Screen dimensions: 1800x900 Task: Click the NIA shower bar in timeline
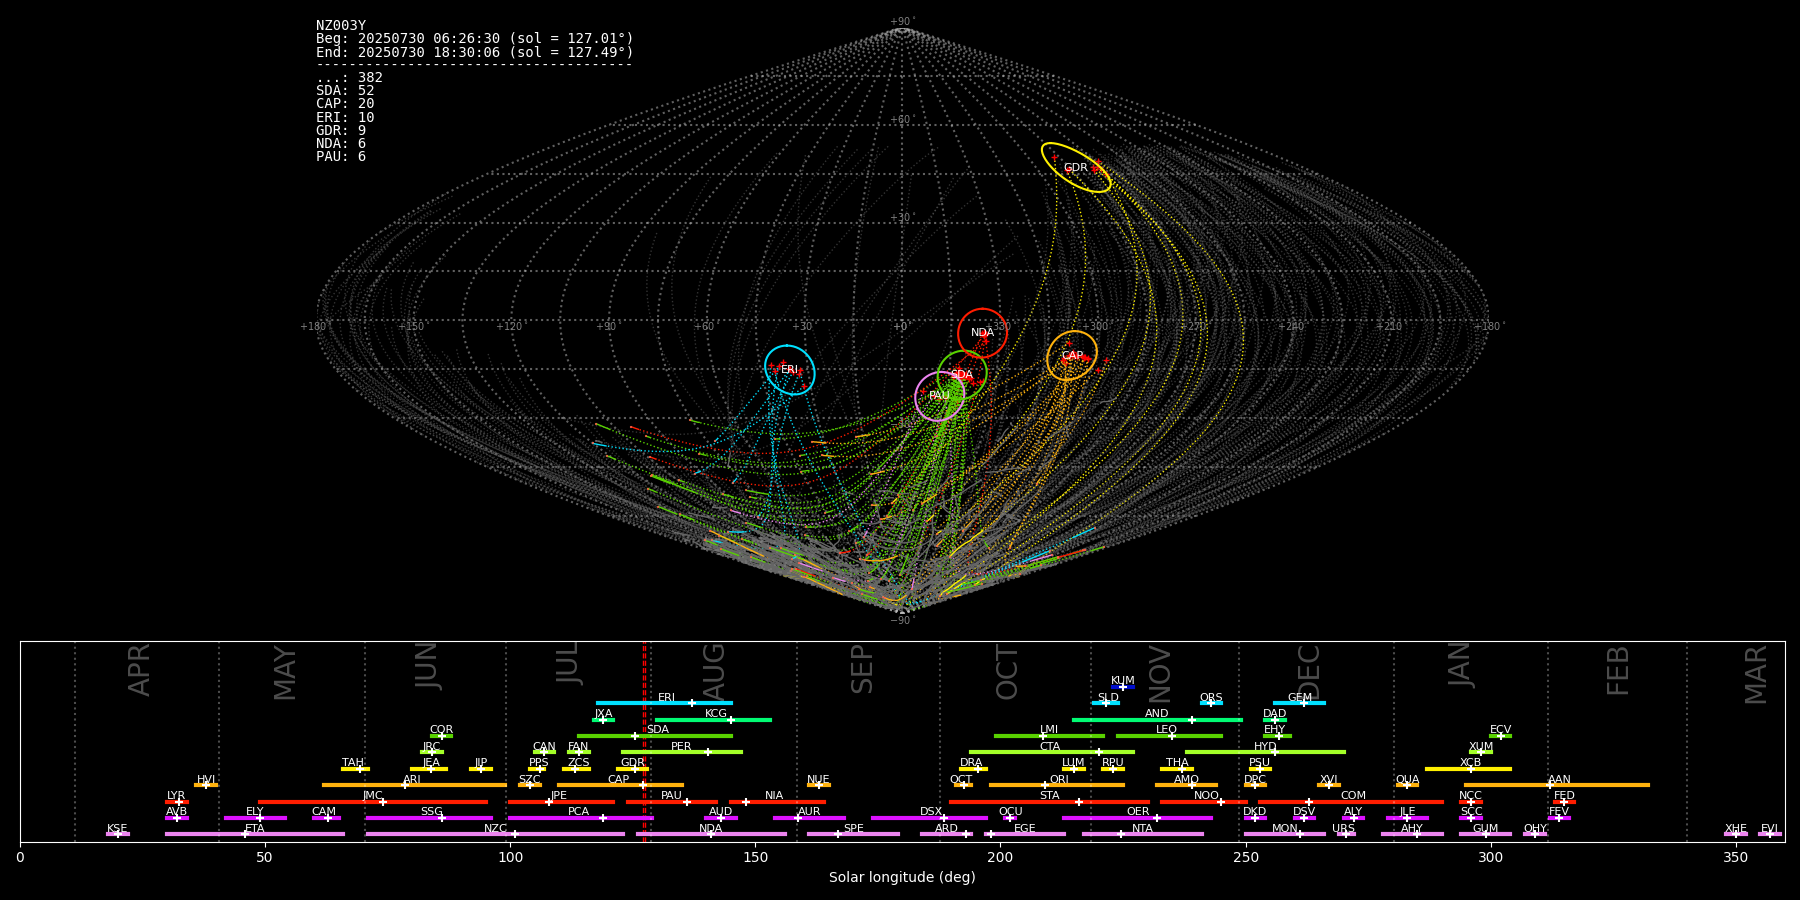pos(777,802)
